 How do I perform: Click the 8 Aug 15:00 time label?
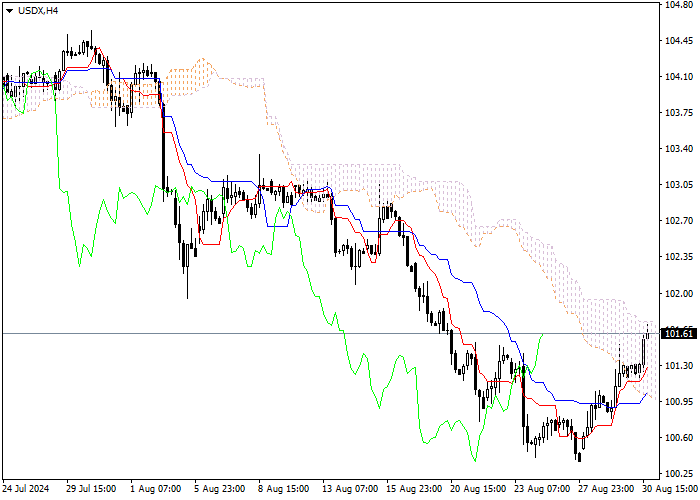[x=284, y=489]
